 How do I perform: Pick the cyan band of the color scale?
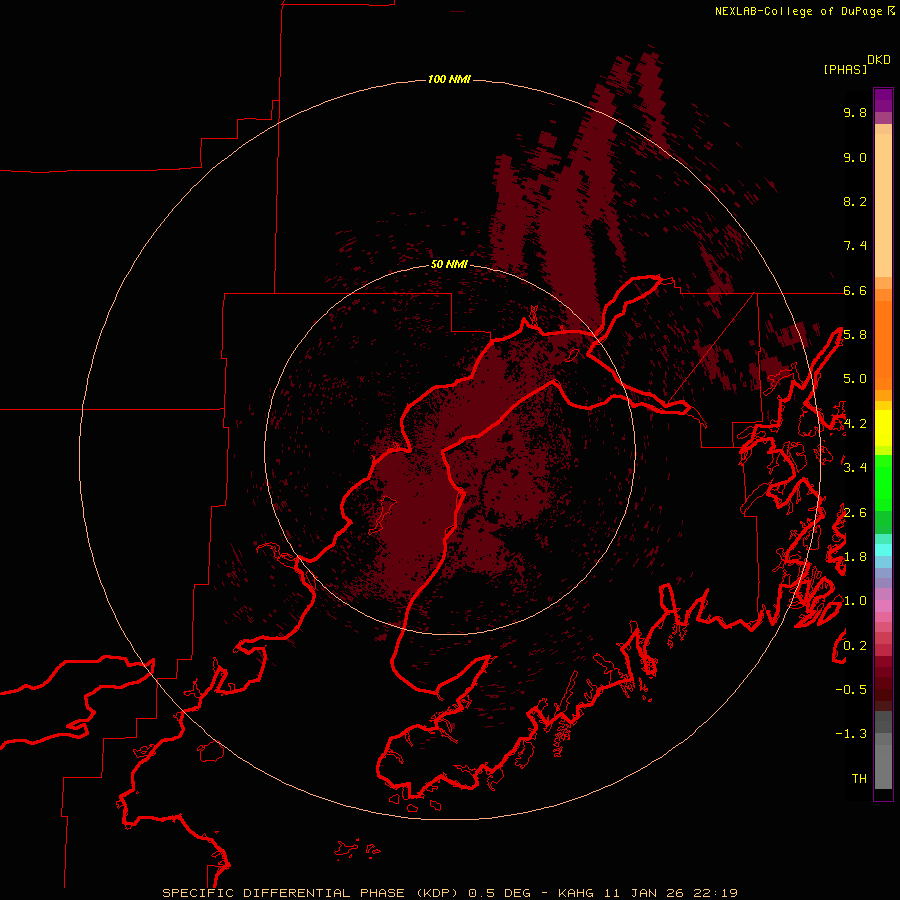coord(883,550)
